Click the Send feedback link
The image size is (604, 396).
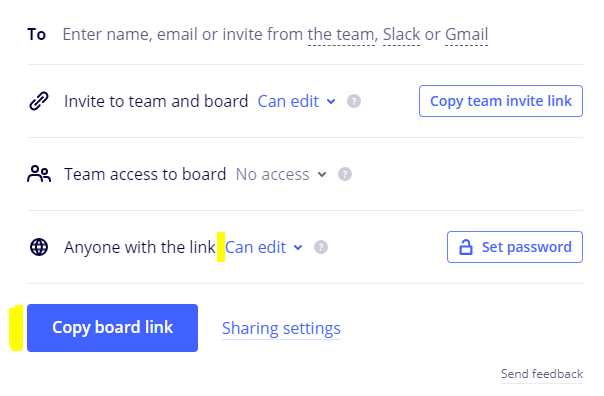coord(542,374)
